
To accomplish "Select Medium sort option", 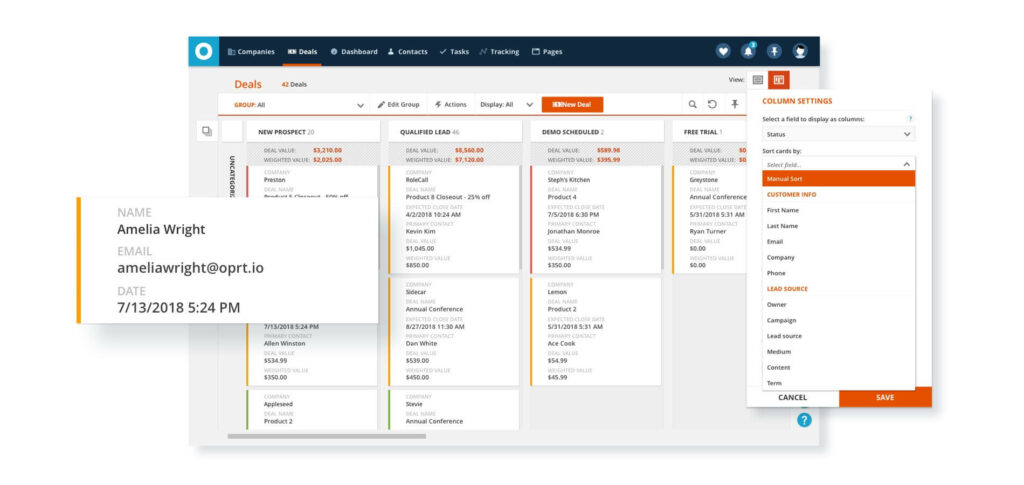I will click(839, 351).
